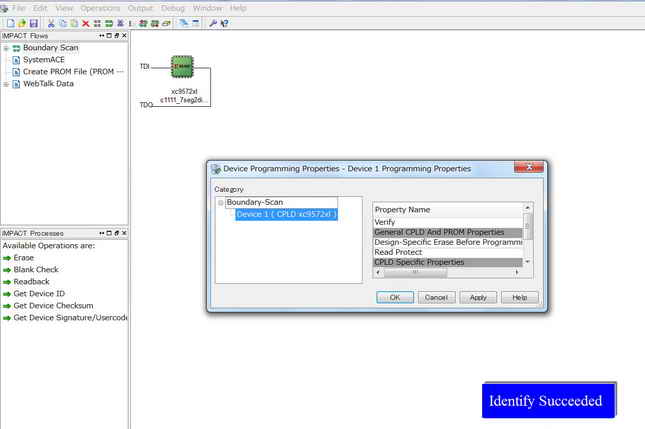Click the green arrow icon next to Erase
Screen dimensions: 645x429
(7, 258)
